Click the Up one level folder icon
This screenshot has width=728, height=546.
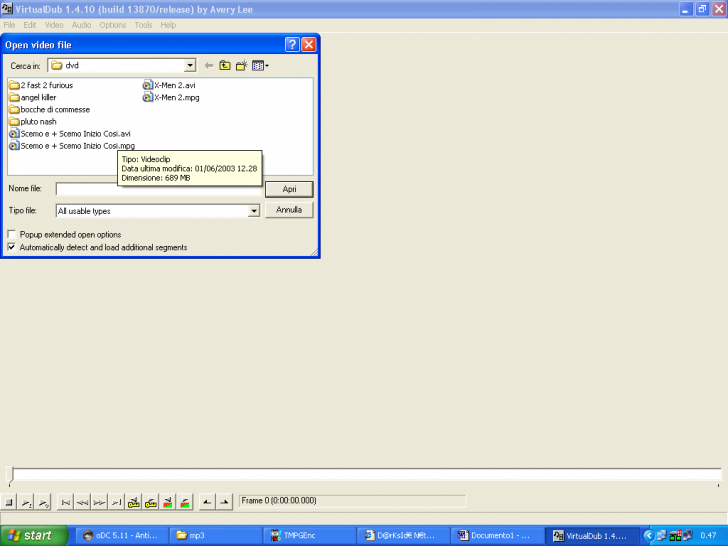225,65
